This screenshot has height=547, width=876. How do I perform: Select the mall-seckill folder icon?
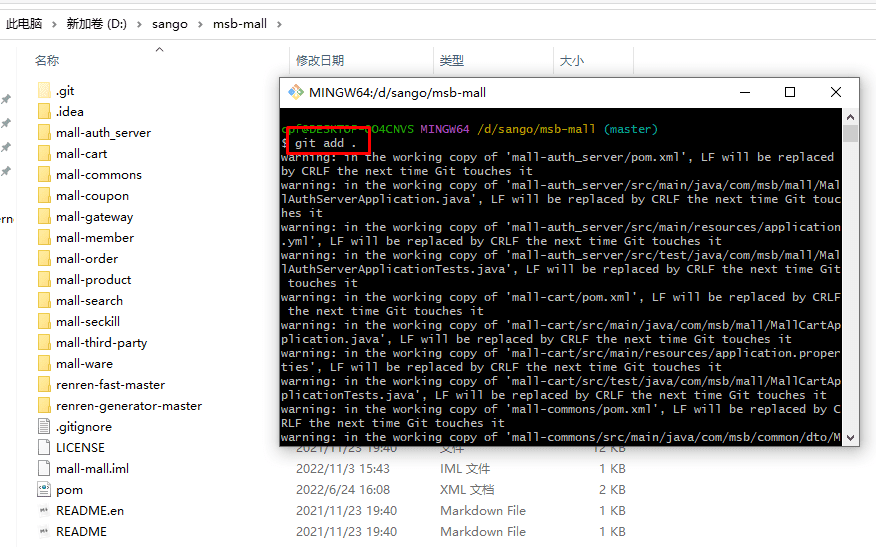[x=44, y=321]
